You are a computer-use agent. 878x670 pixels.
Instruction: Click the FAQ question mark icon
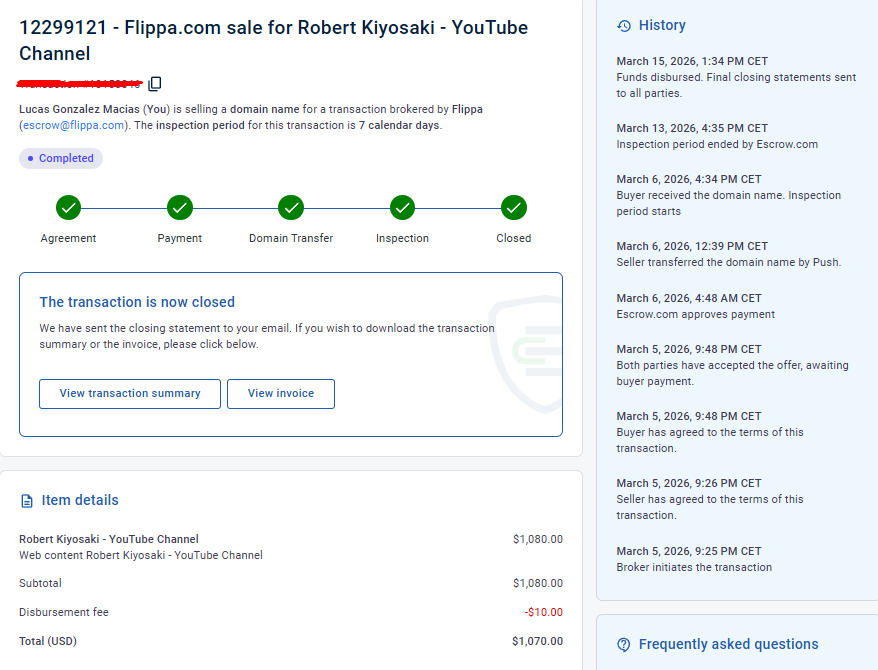point(624,644)
